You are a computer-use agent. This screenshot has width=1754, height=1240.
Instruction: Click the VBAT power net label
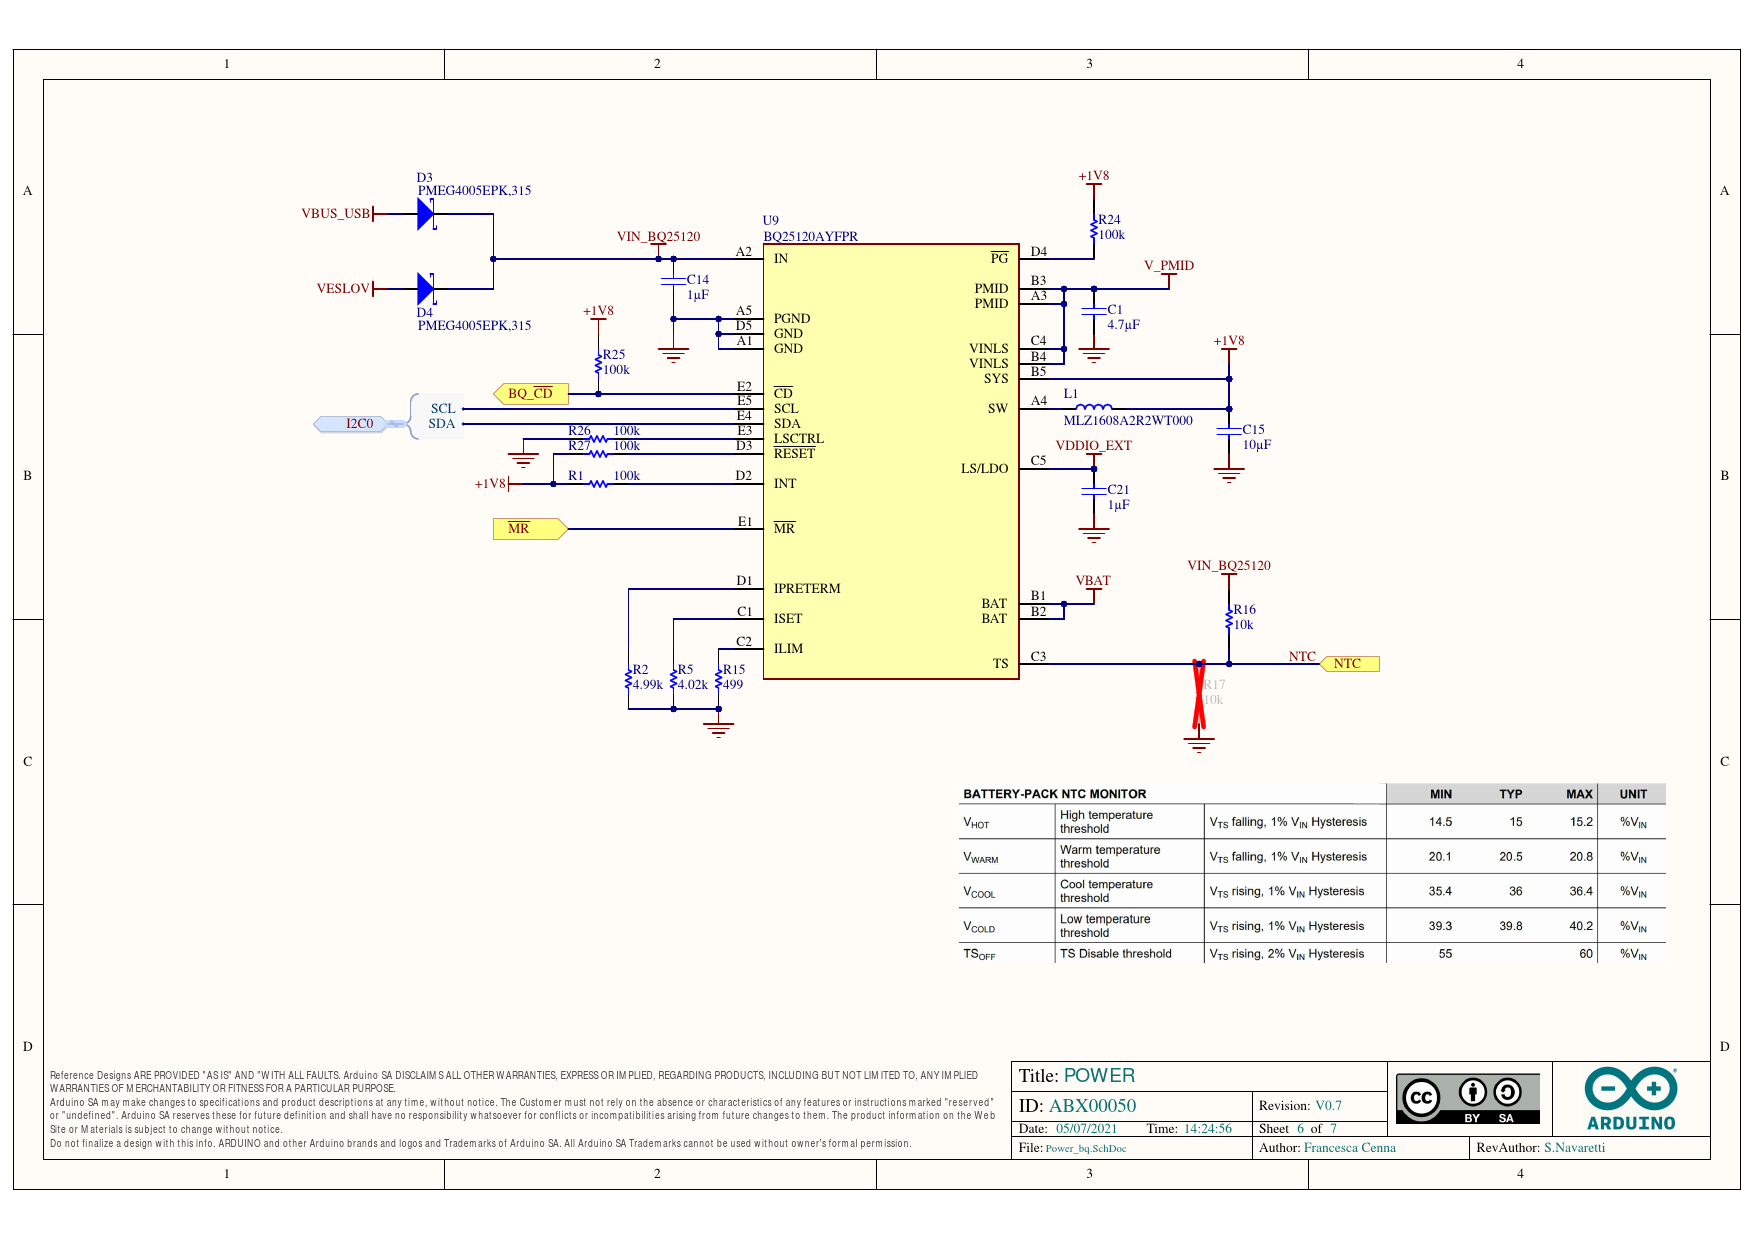[1093, 581]
